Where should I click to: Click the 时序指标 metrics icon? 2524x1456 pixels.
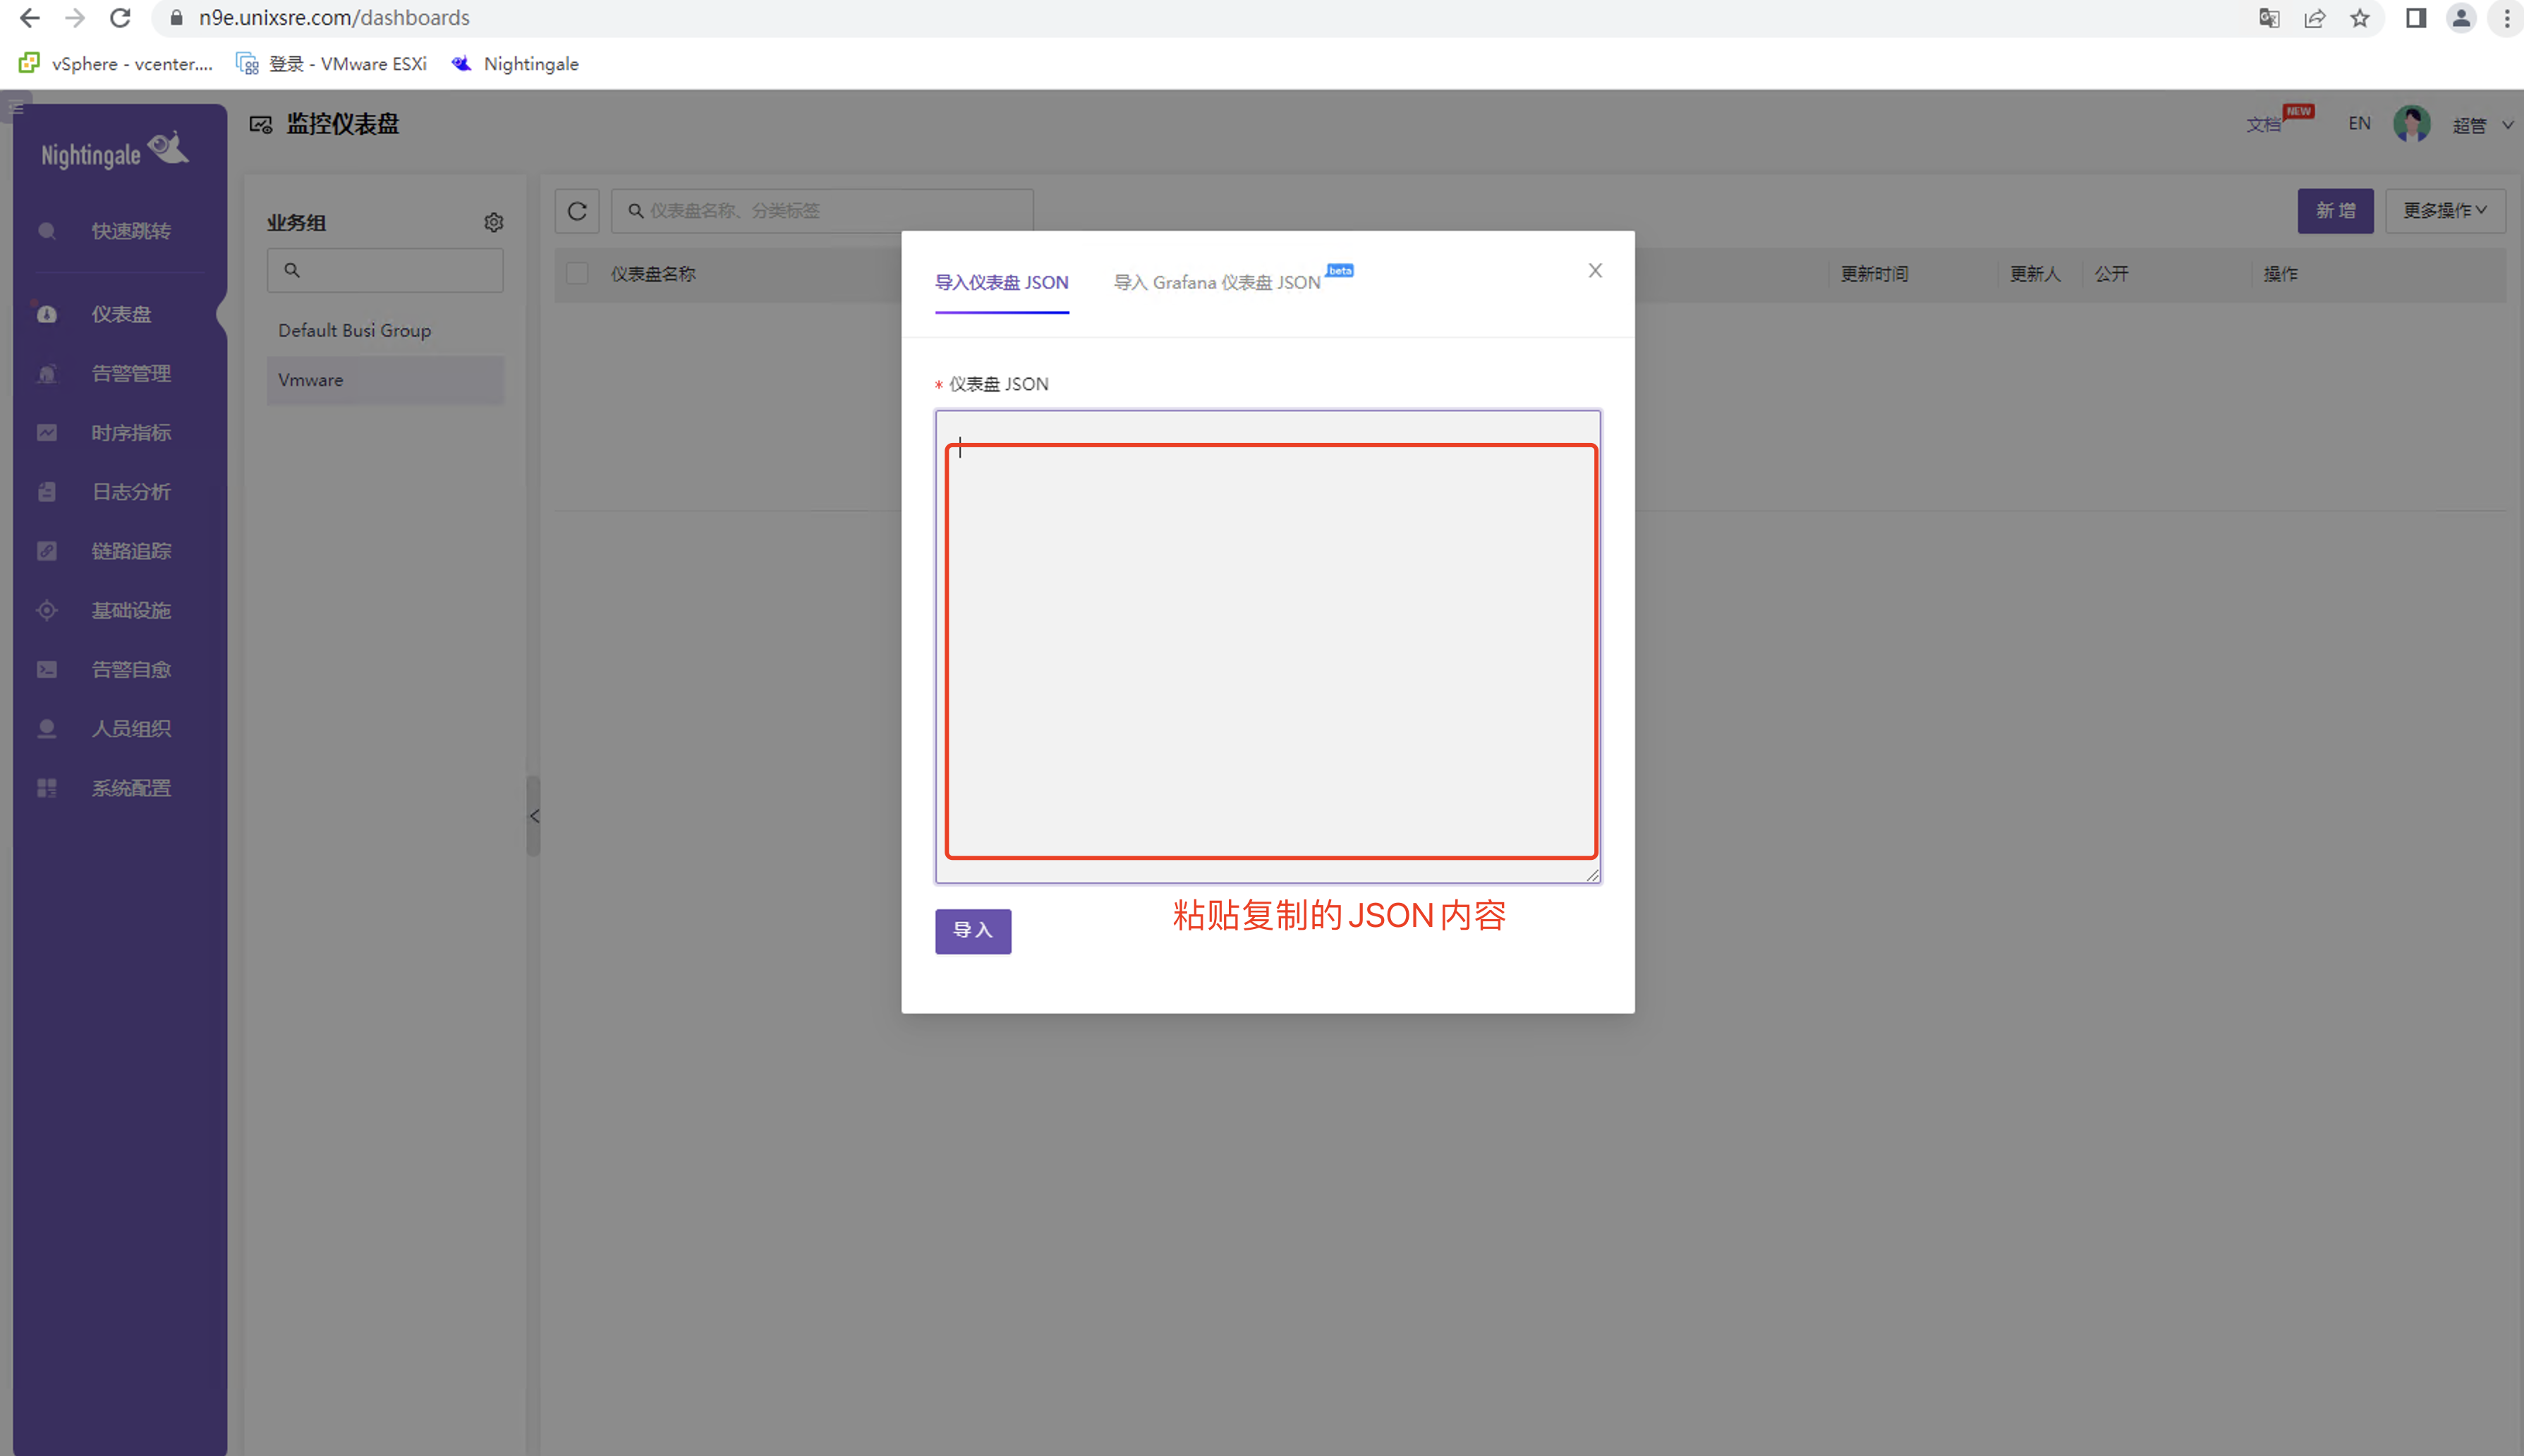(x=47, y=432)
